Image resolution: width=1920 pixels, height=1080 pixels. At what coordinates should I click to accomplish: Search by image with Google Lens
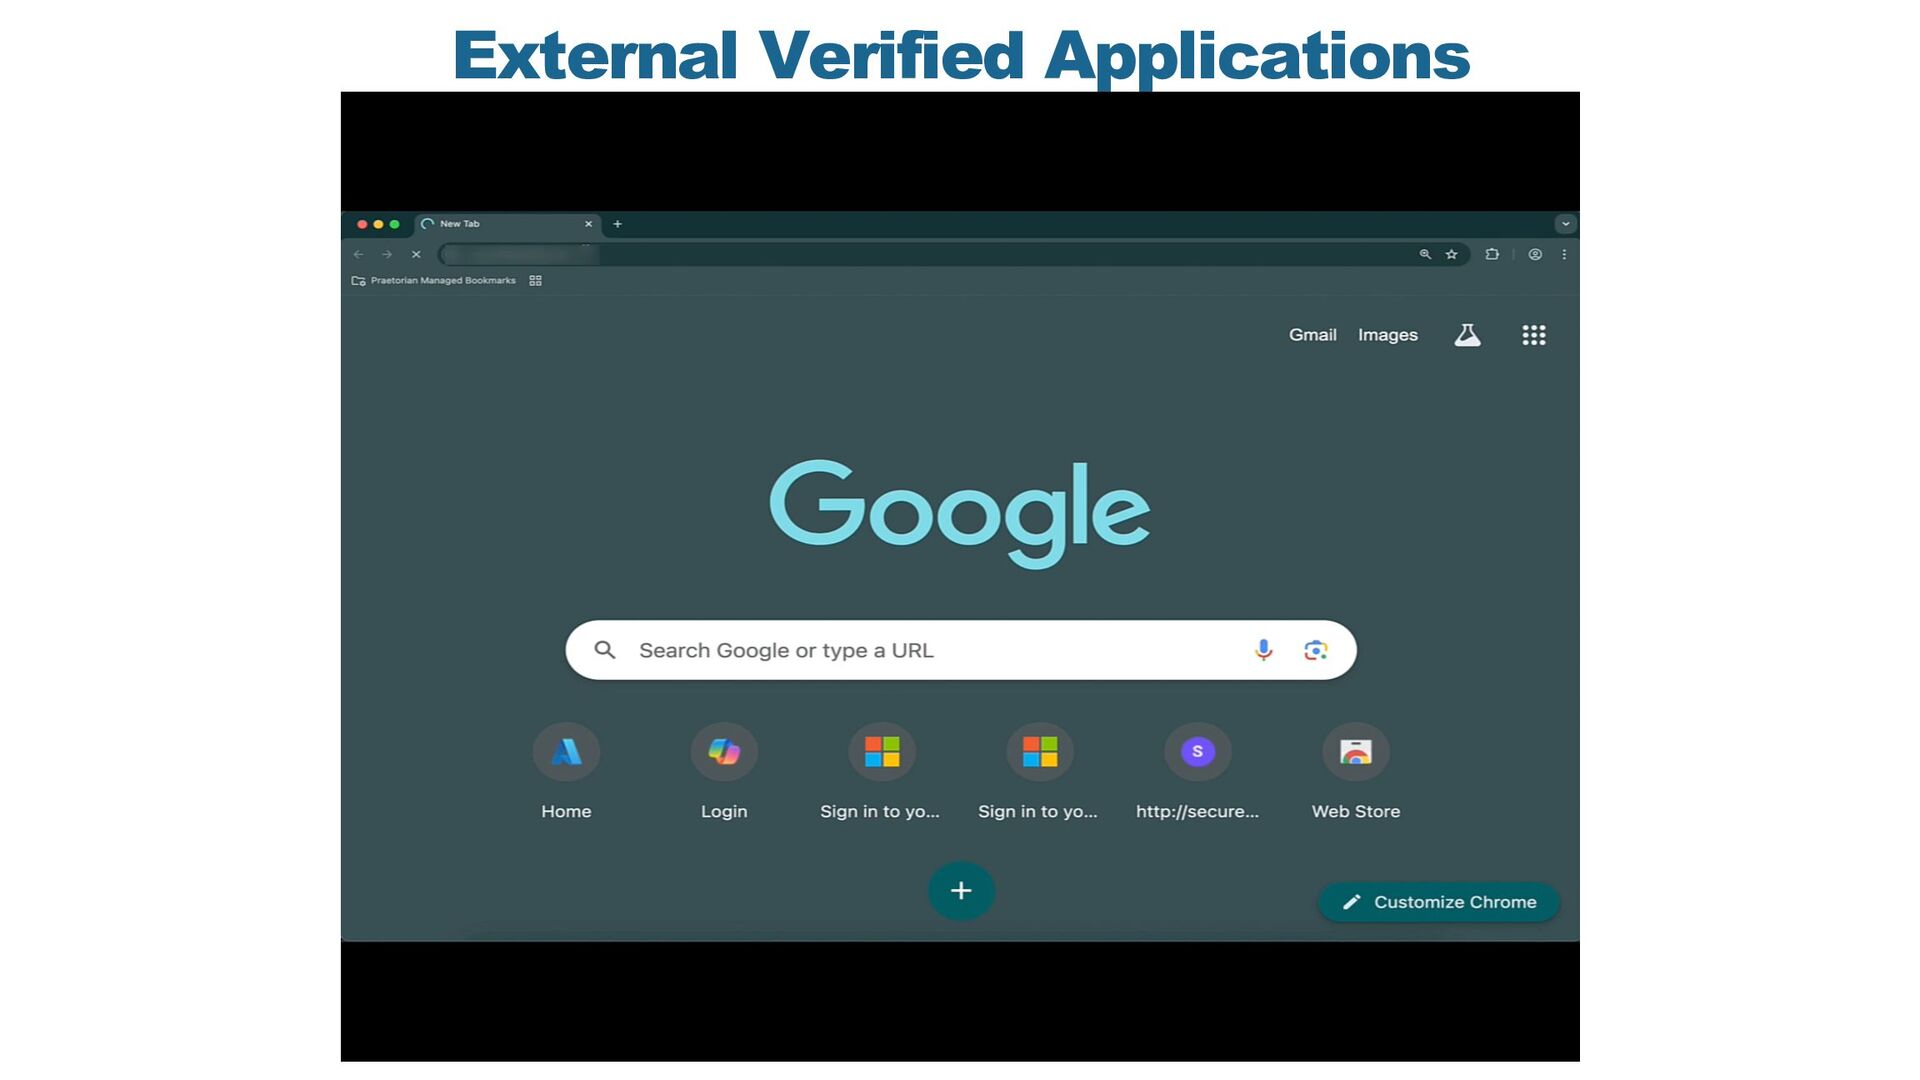(x=1316, y=650)
